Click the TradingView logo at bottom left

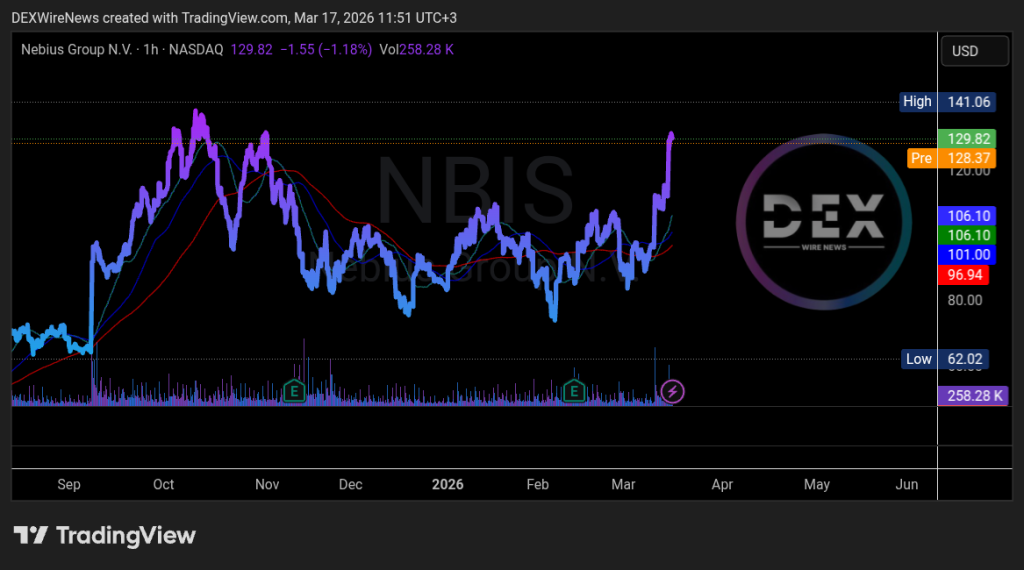pos(104,535)
